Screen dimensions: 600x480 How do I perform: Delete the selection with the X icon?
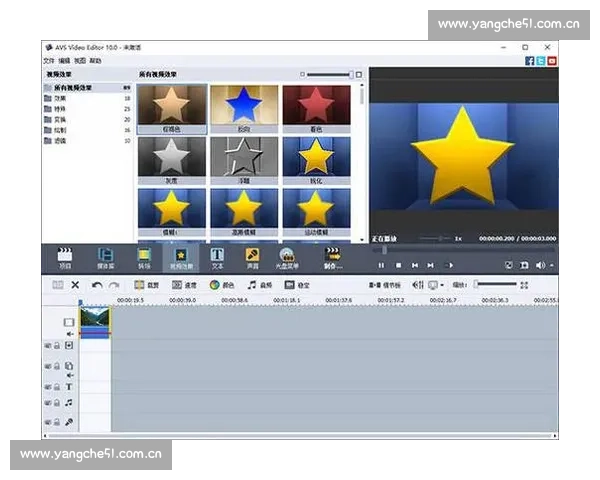75,285
